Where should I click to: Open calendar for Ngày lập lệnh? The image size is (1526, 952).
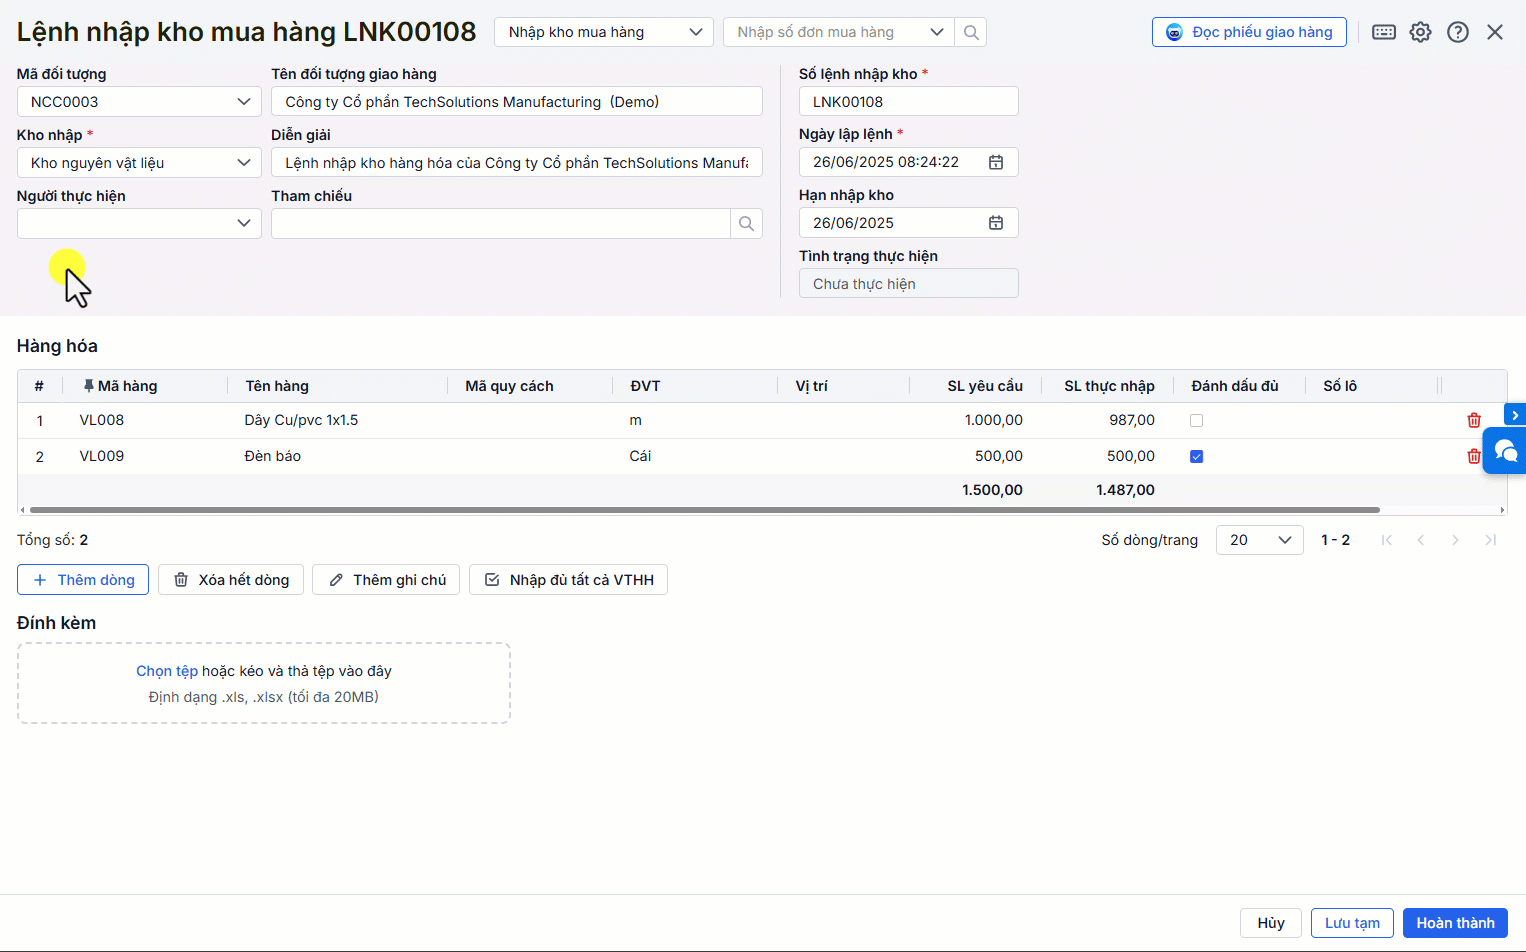[996, 162]
